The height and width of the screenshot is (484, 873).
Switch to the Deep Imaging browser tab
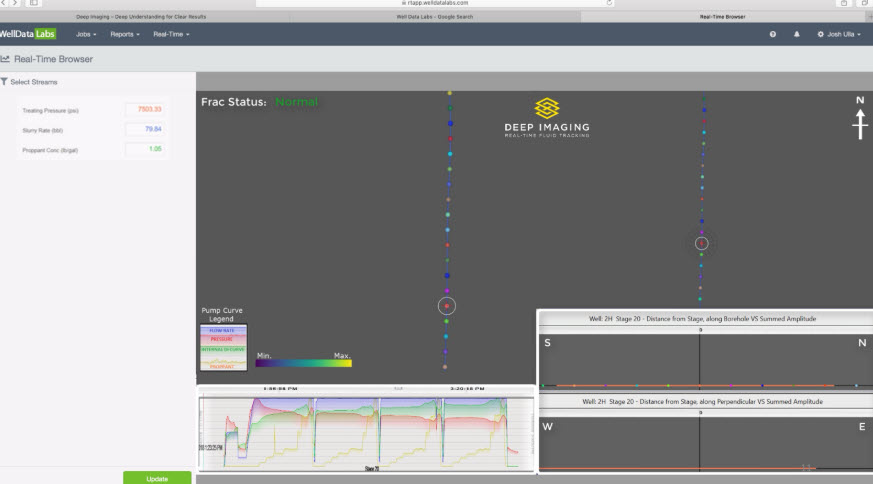tap(141, 17)
